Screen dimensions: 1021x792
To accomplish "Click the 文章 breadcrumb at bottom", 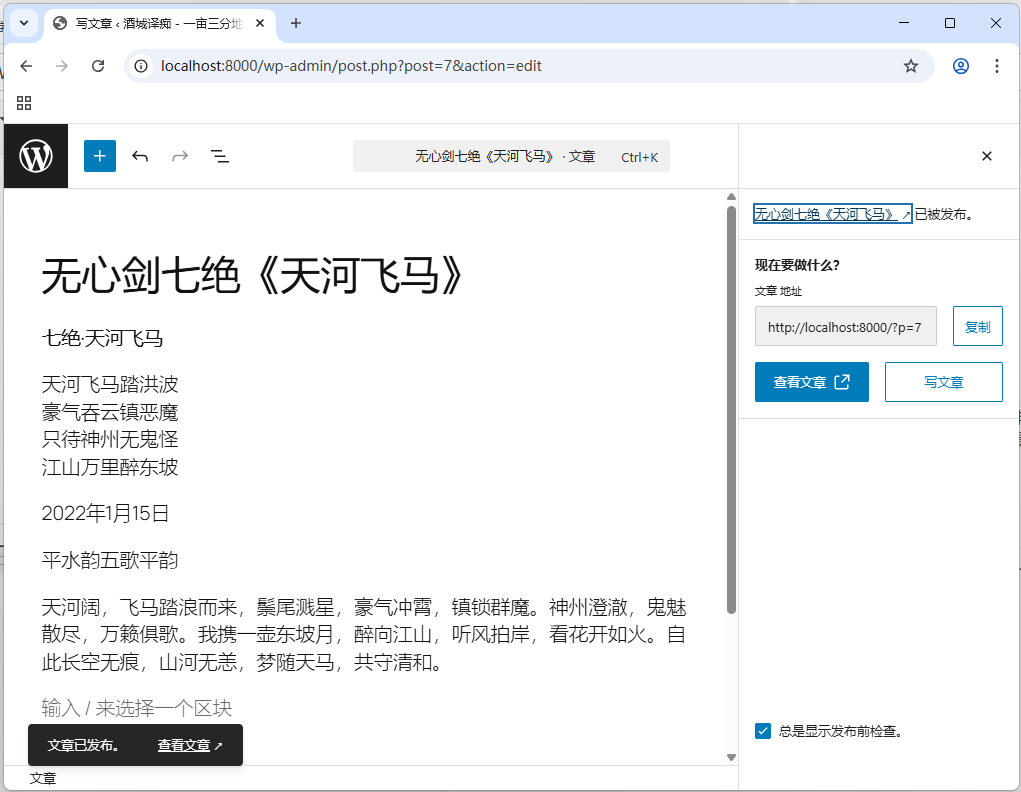I will (x=43, y=778).
